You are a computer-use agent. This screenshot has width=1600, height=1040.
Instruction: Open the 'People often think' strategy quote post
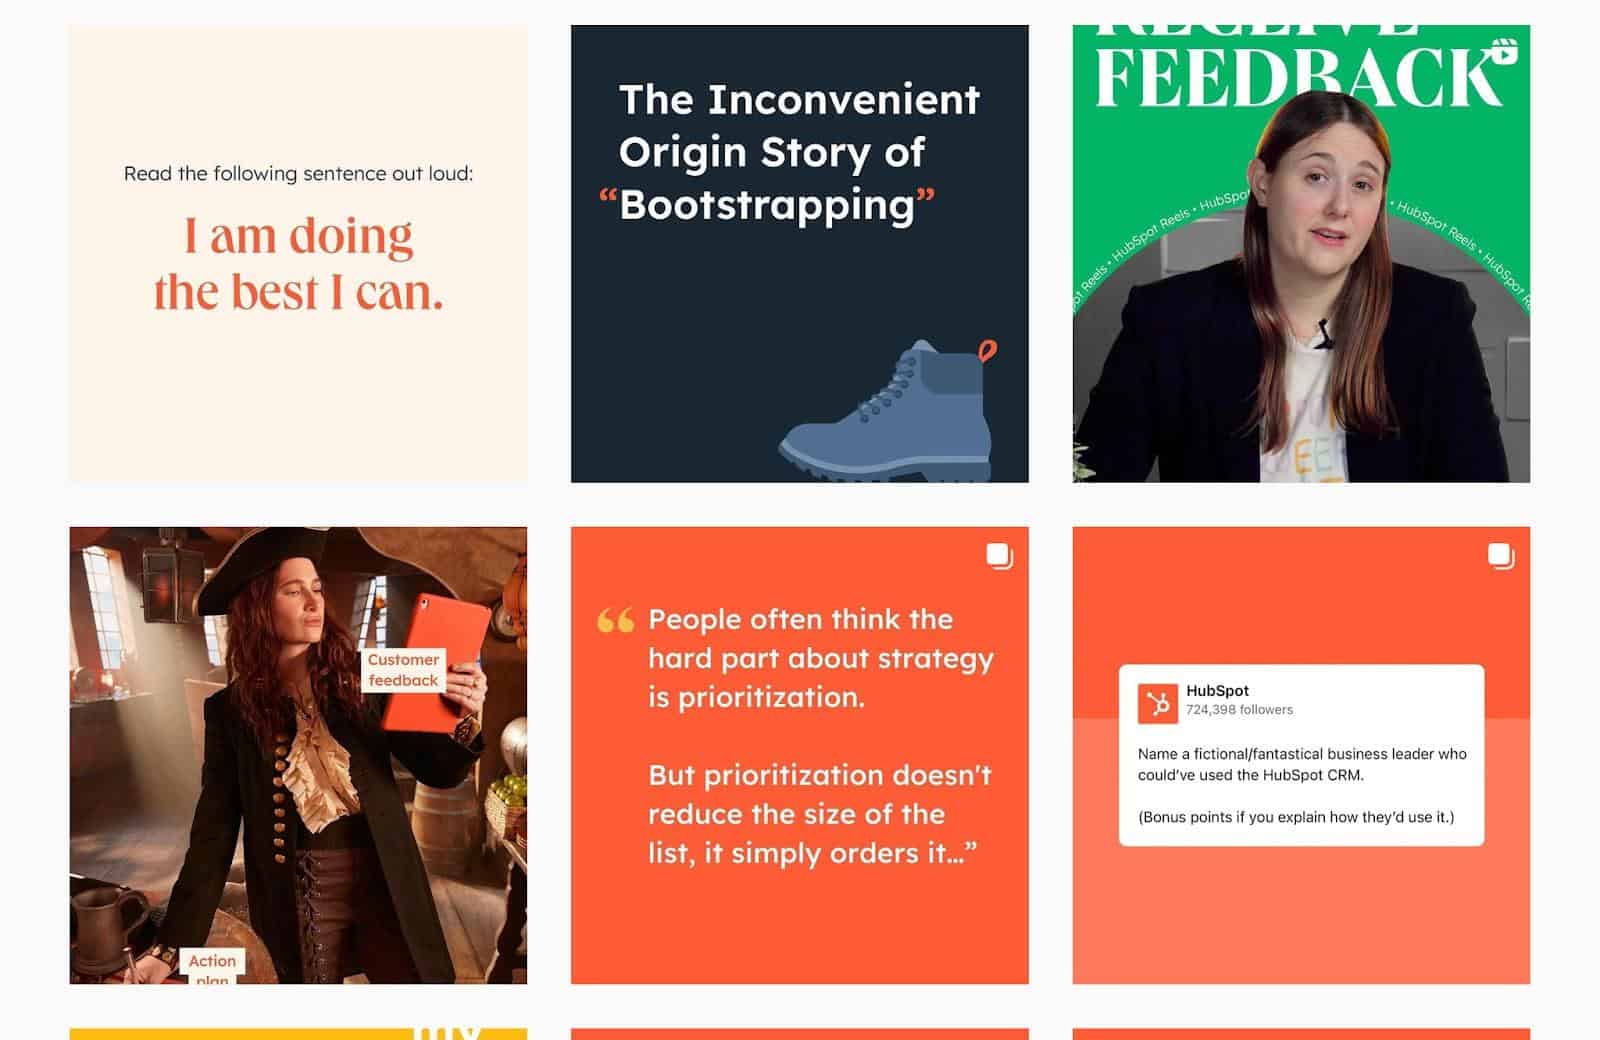(x=799, y=755)
